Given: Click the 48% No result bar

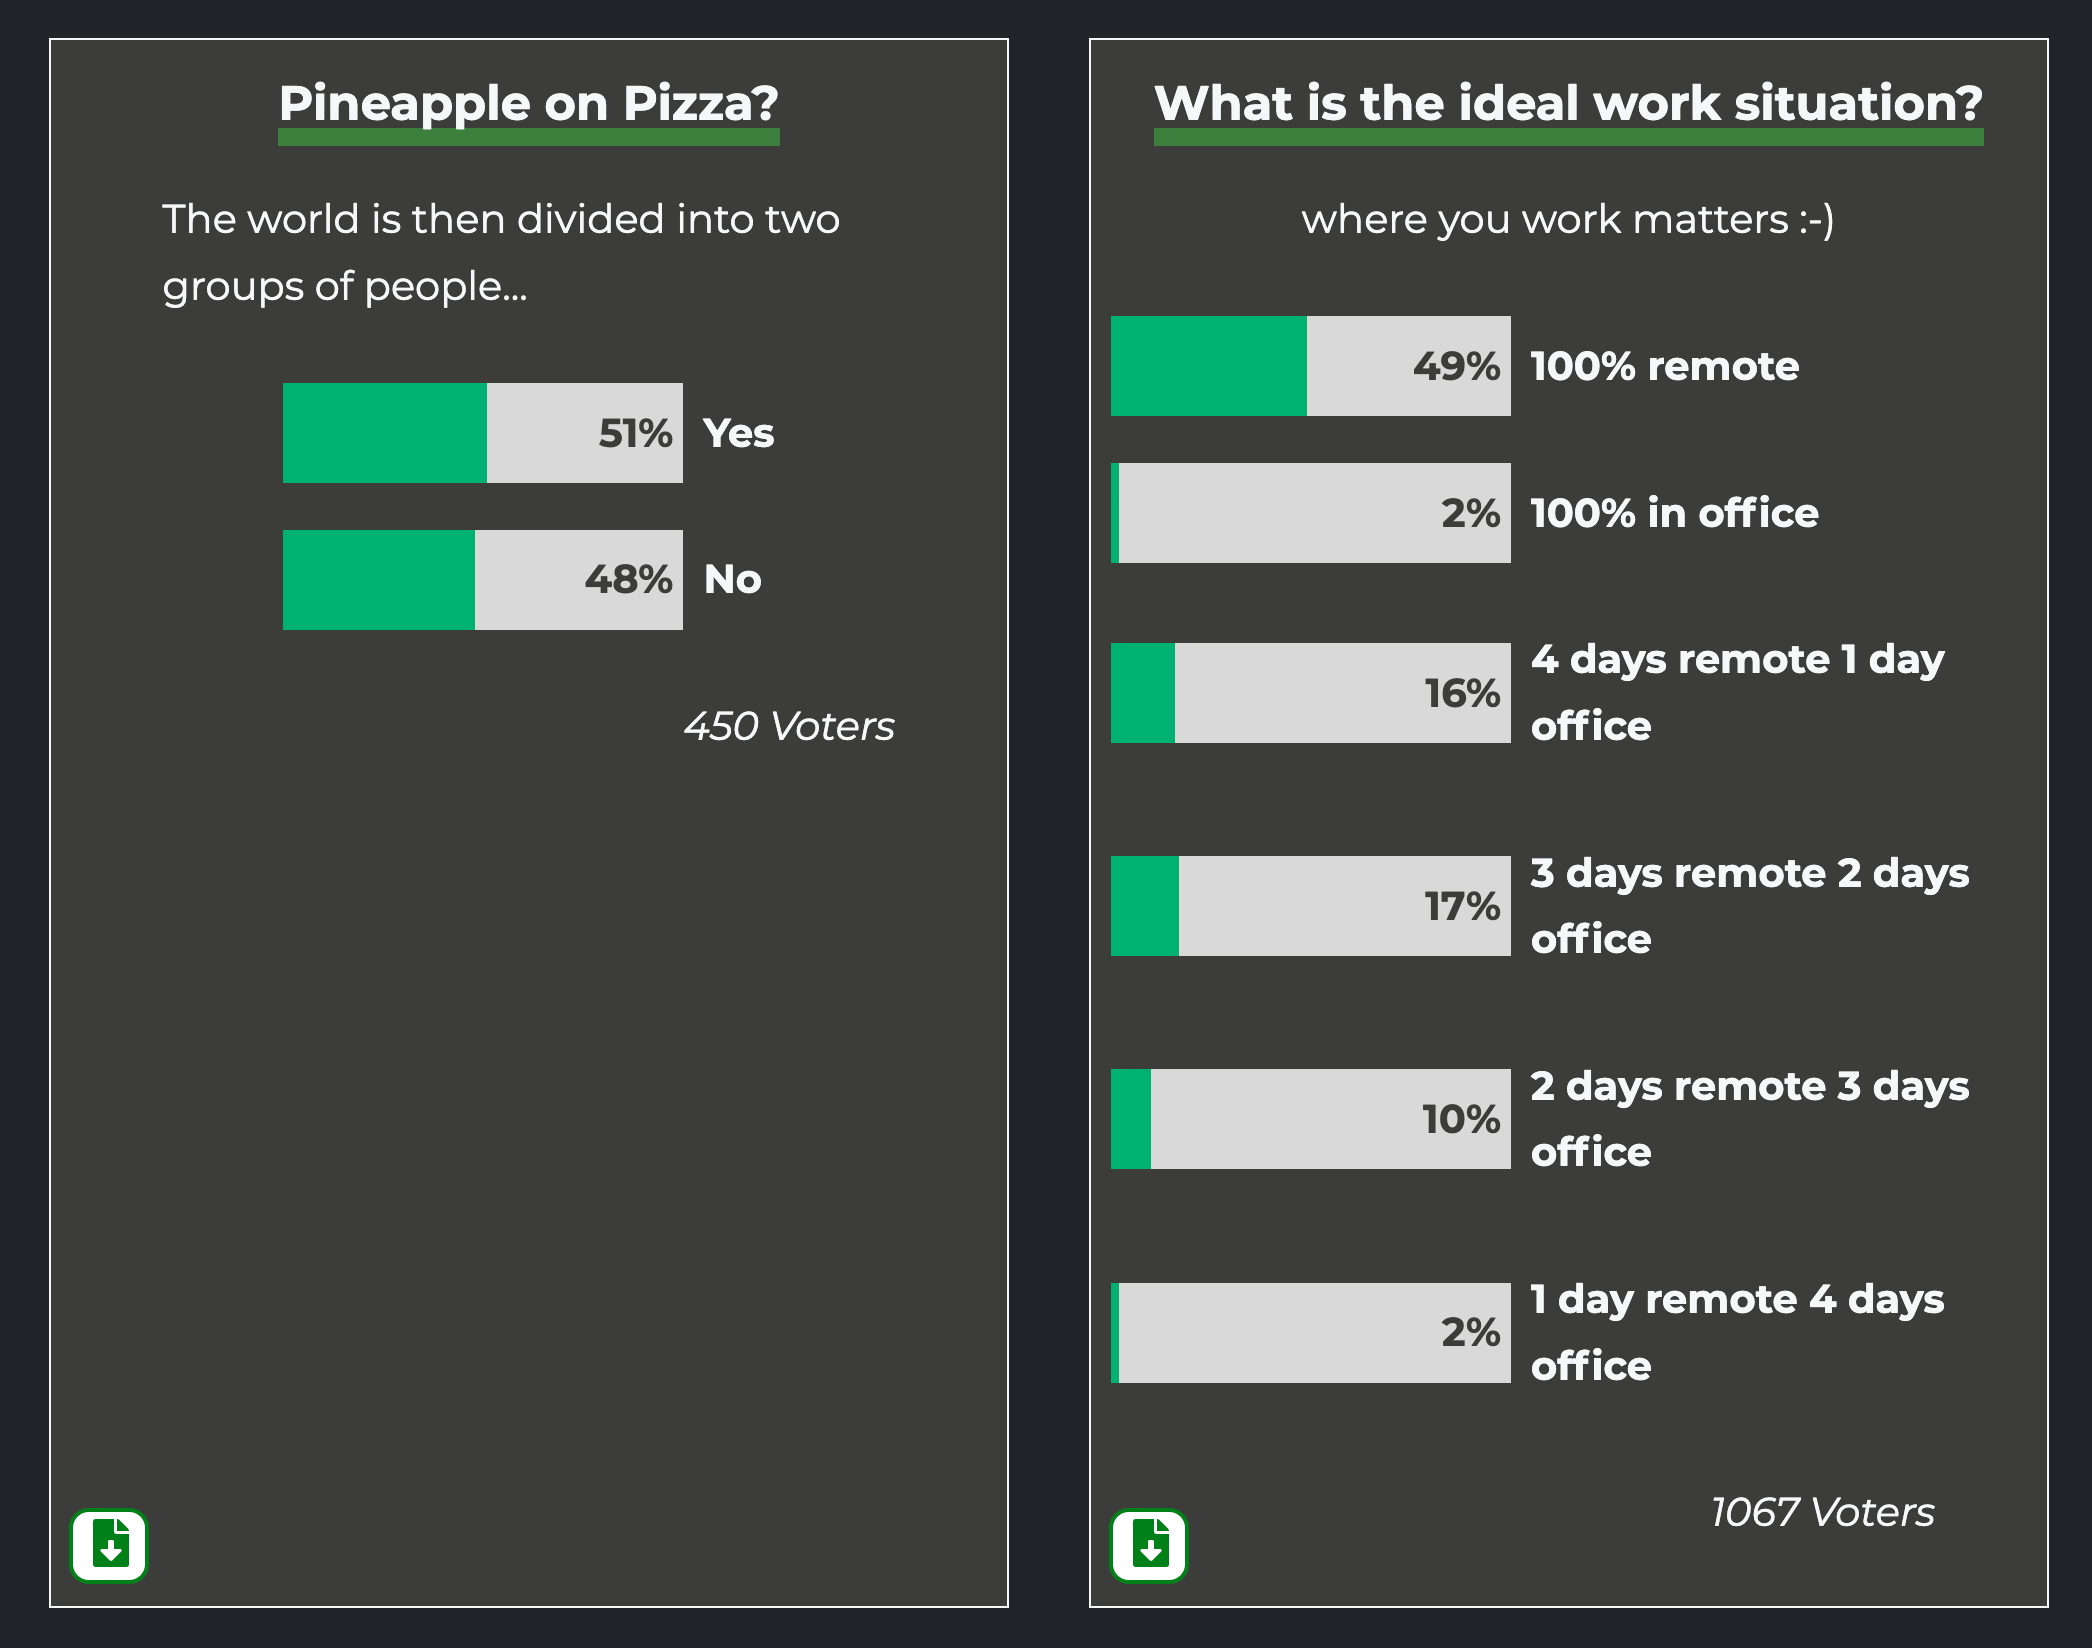Looking at the screenshot, I should (482, 580).
